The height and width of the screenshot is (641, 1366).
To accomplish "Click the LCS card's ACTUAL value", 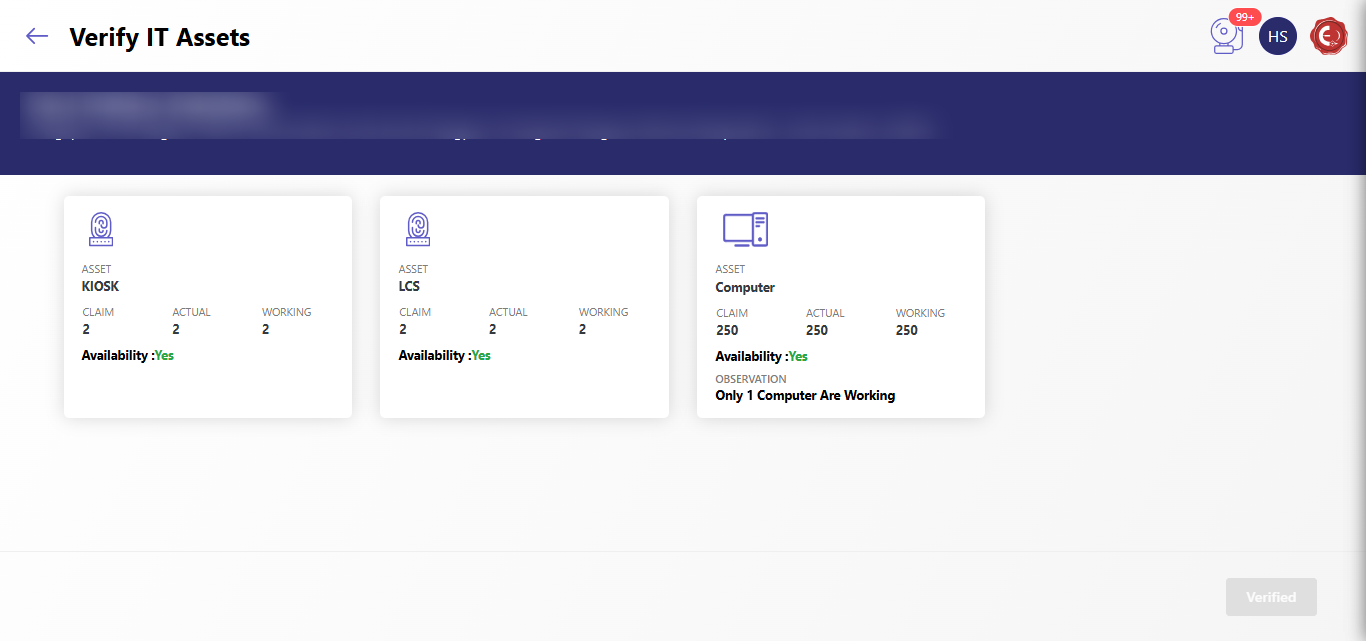I will click(493, 329).
